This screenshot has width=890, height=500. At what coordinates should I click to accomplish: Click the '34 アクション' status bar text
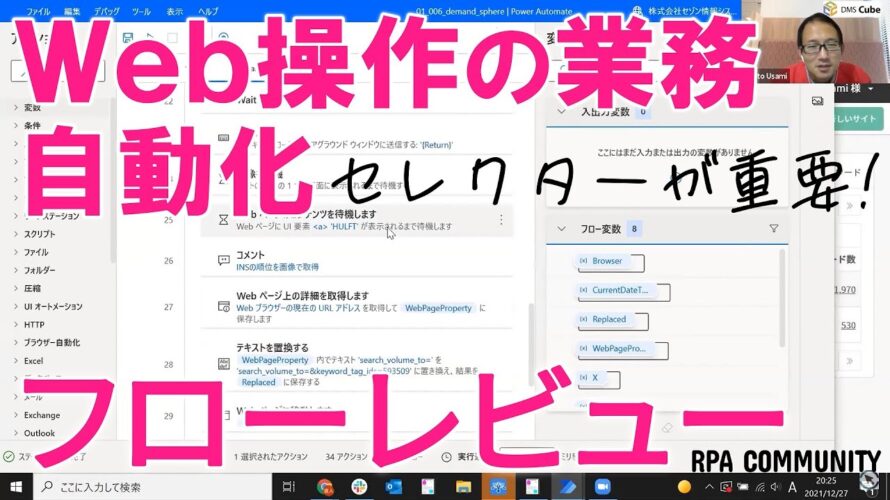click(346, 456)
